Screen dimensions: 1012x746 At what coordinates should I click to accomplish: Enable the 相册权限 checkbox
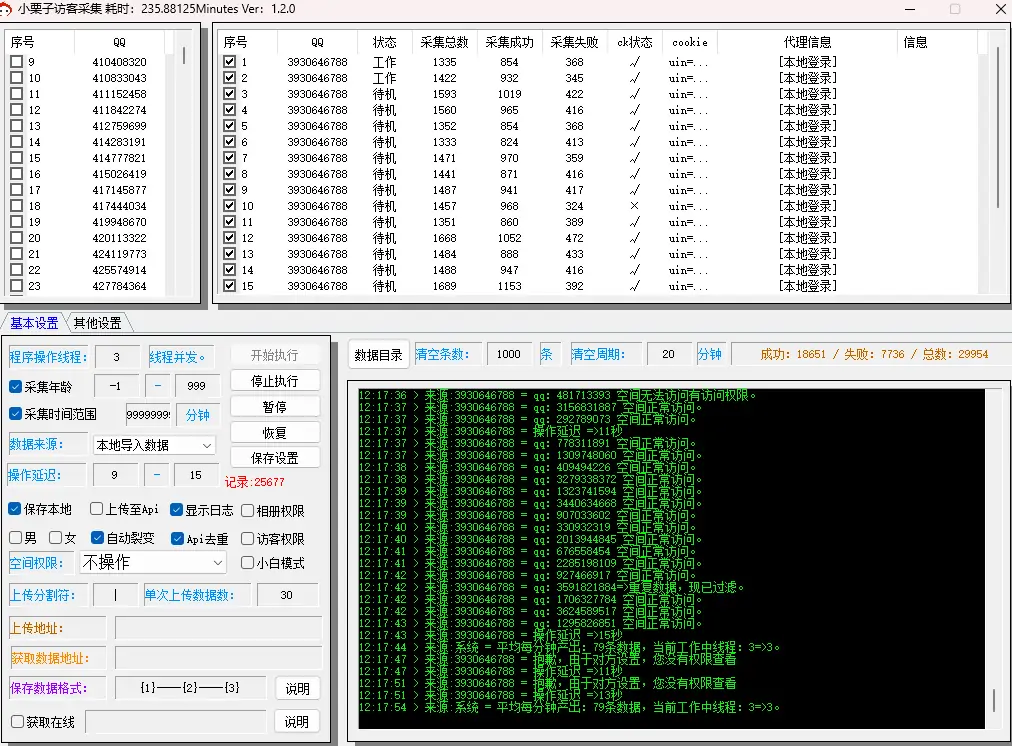(247, 510)
